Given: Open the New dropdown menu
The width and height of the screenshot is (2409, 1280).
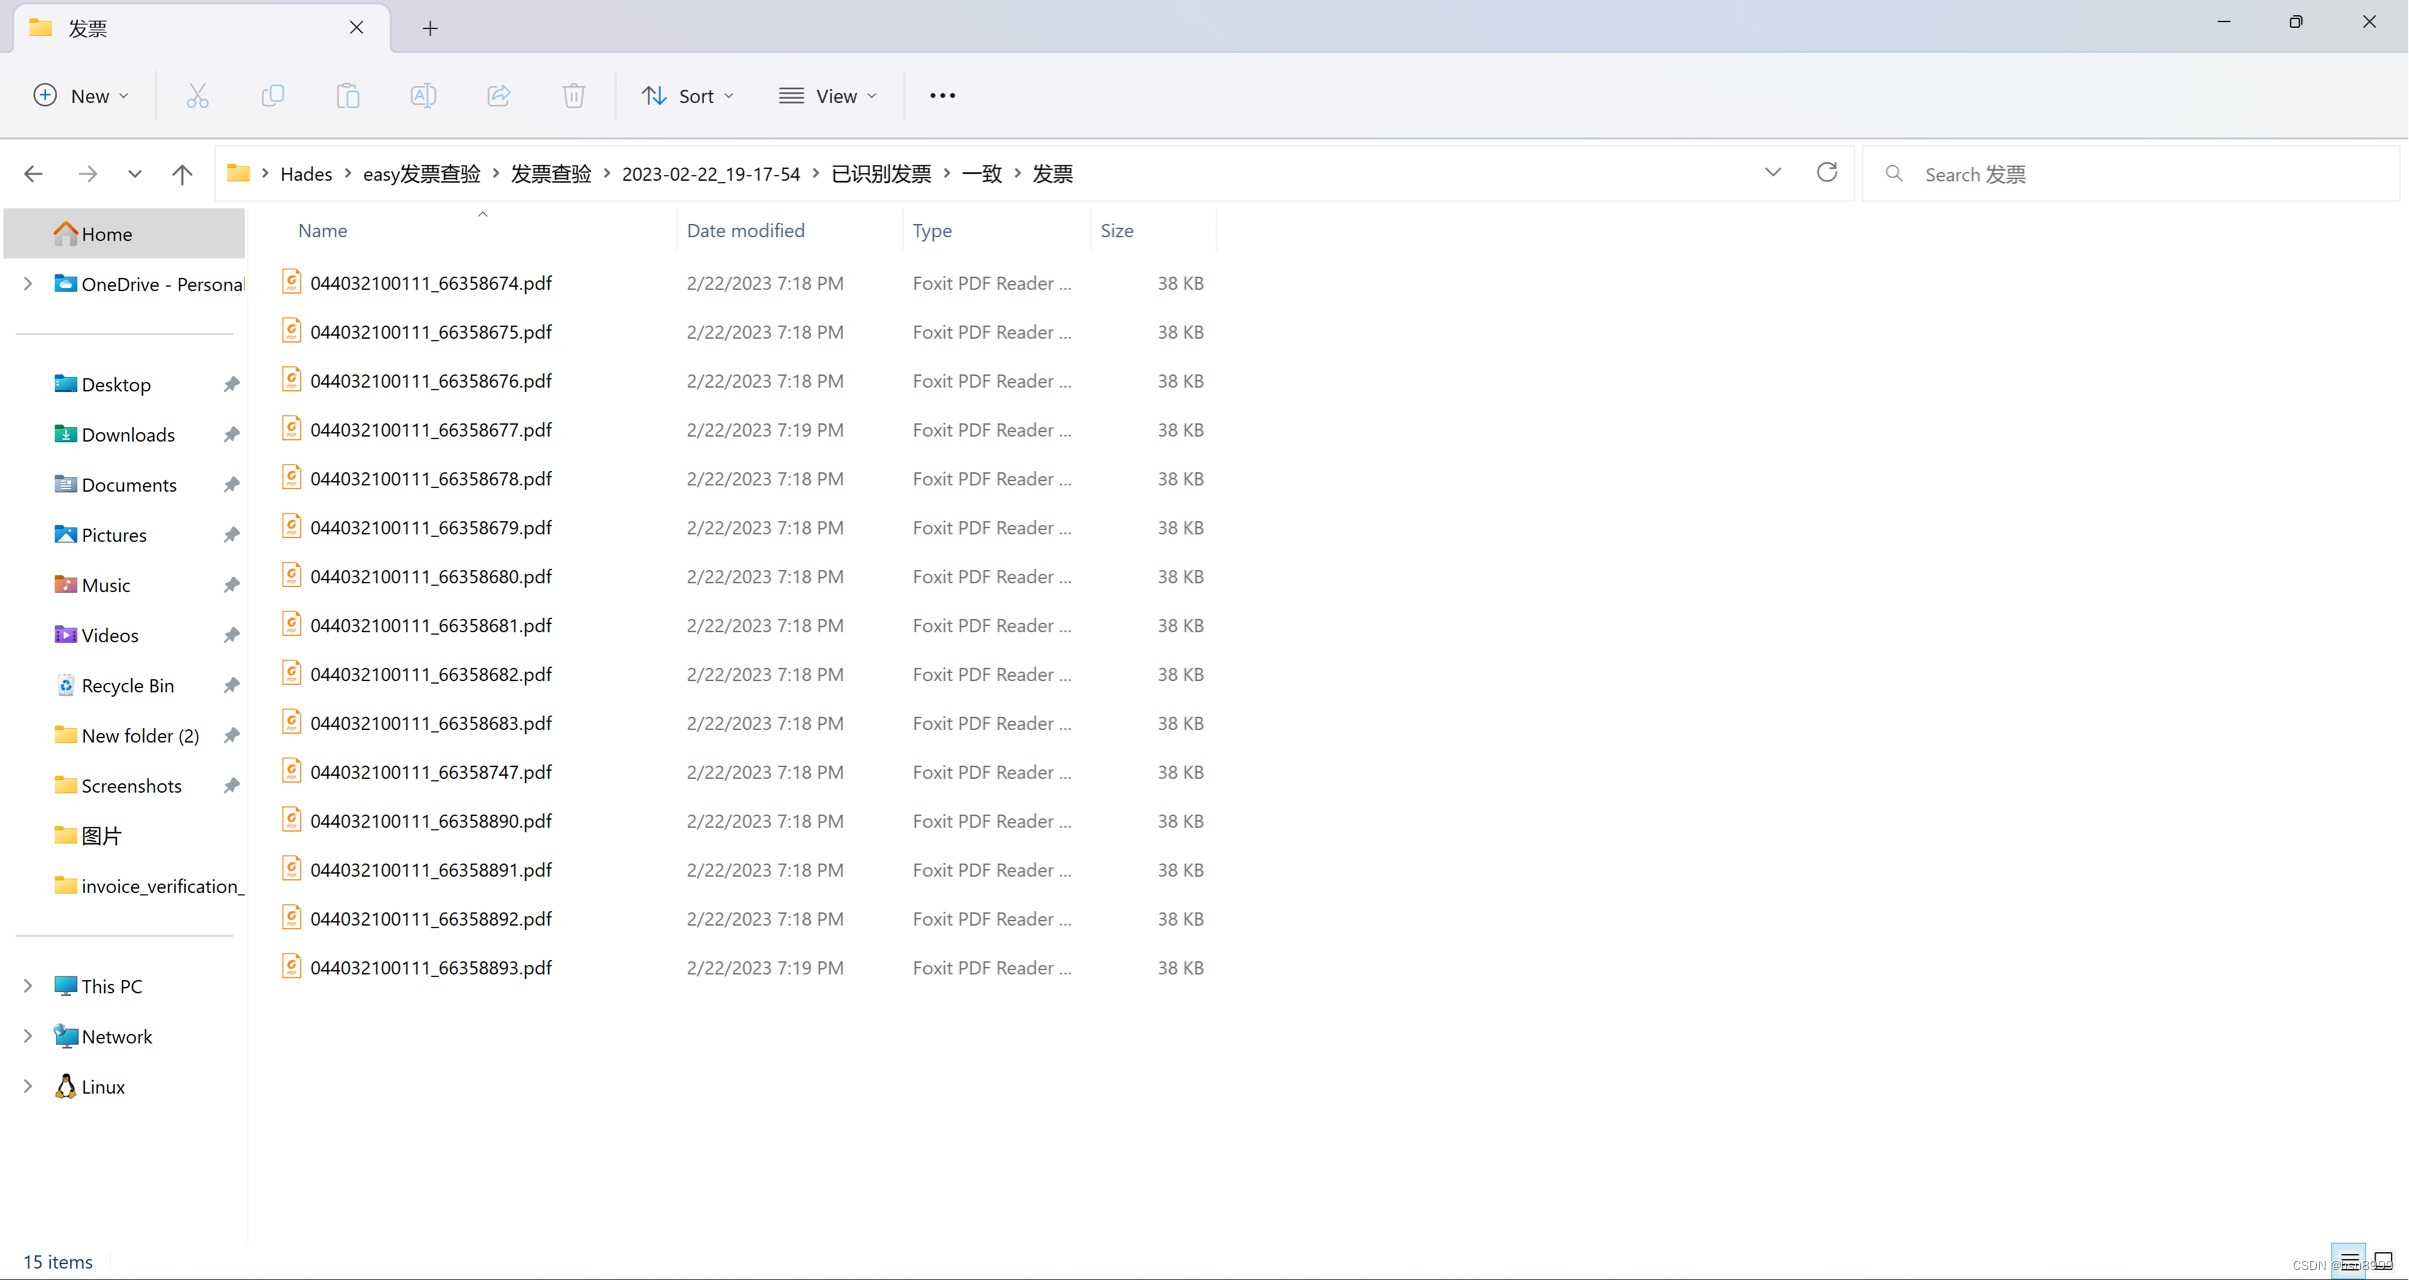Looking at the screenshot, I should point(81,96).
